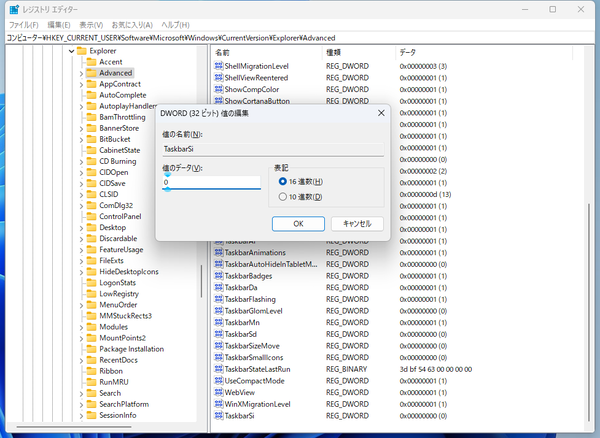Select the TaskbarAnimations value icon
Screen dimensions: 600x438
pyautogui.click(x=218, y=252)
